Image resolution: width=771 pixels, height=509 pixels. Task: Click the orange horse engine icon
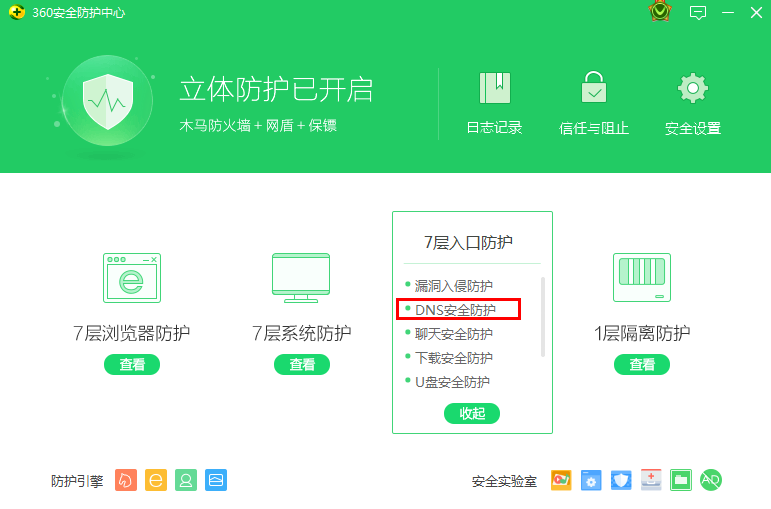[126, 480]
